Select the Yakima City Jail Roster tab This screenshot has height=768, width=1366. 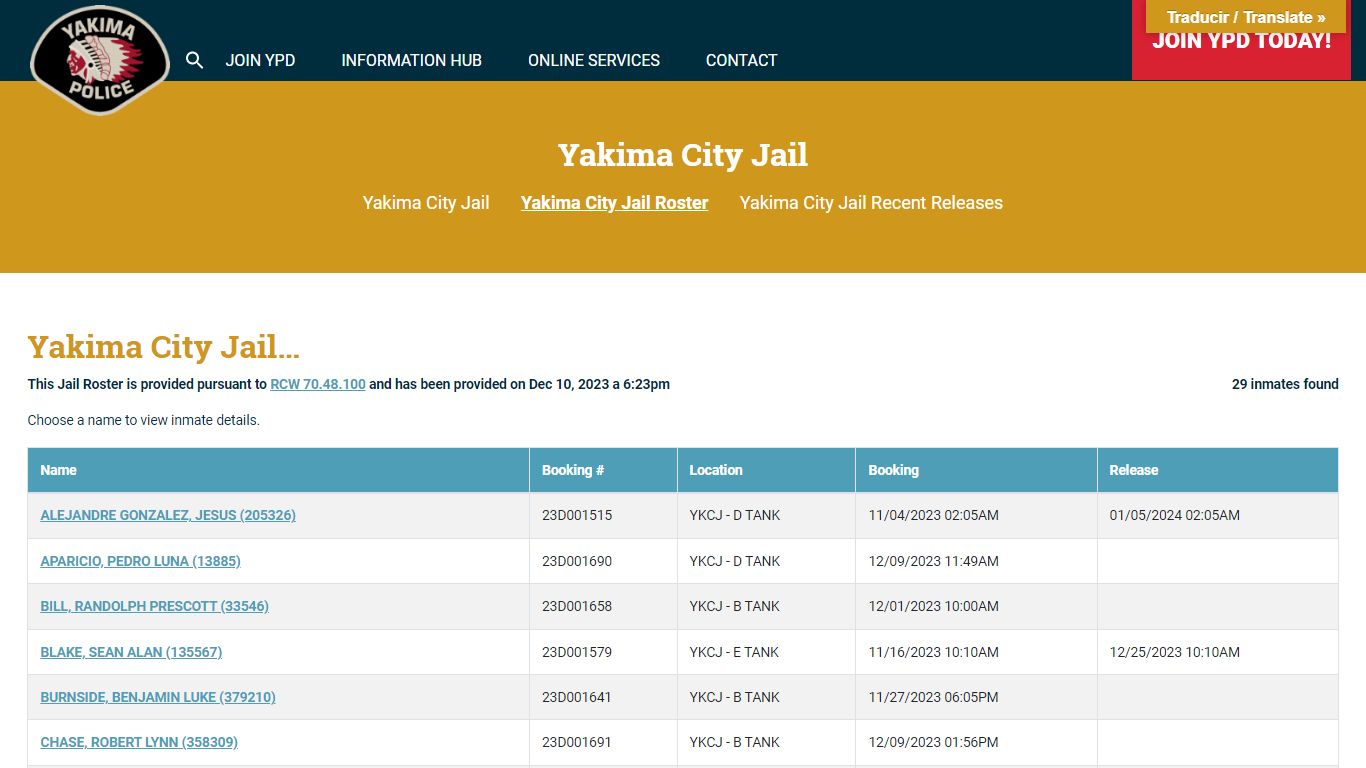coord(614,203)
